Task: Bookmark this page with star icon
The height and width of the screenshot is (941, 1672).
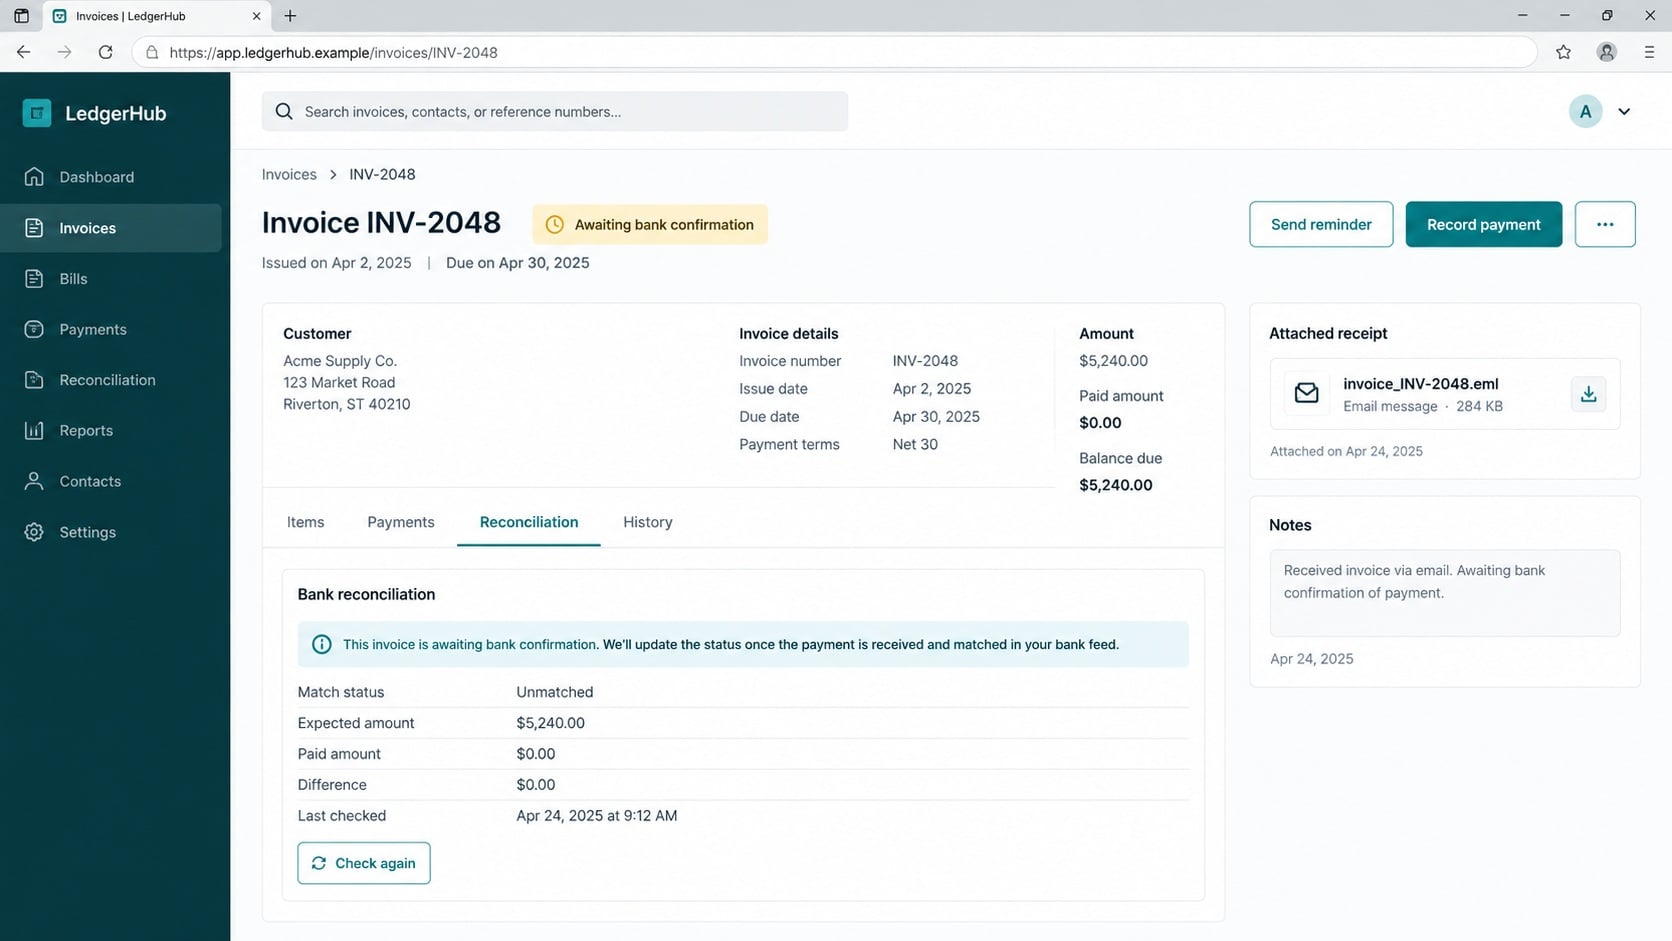Action: click(1564, 52)
